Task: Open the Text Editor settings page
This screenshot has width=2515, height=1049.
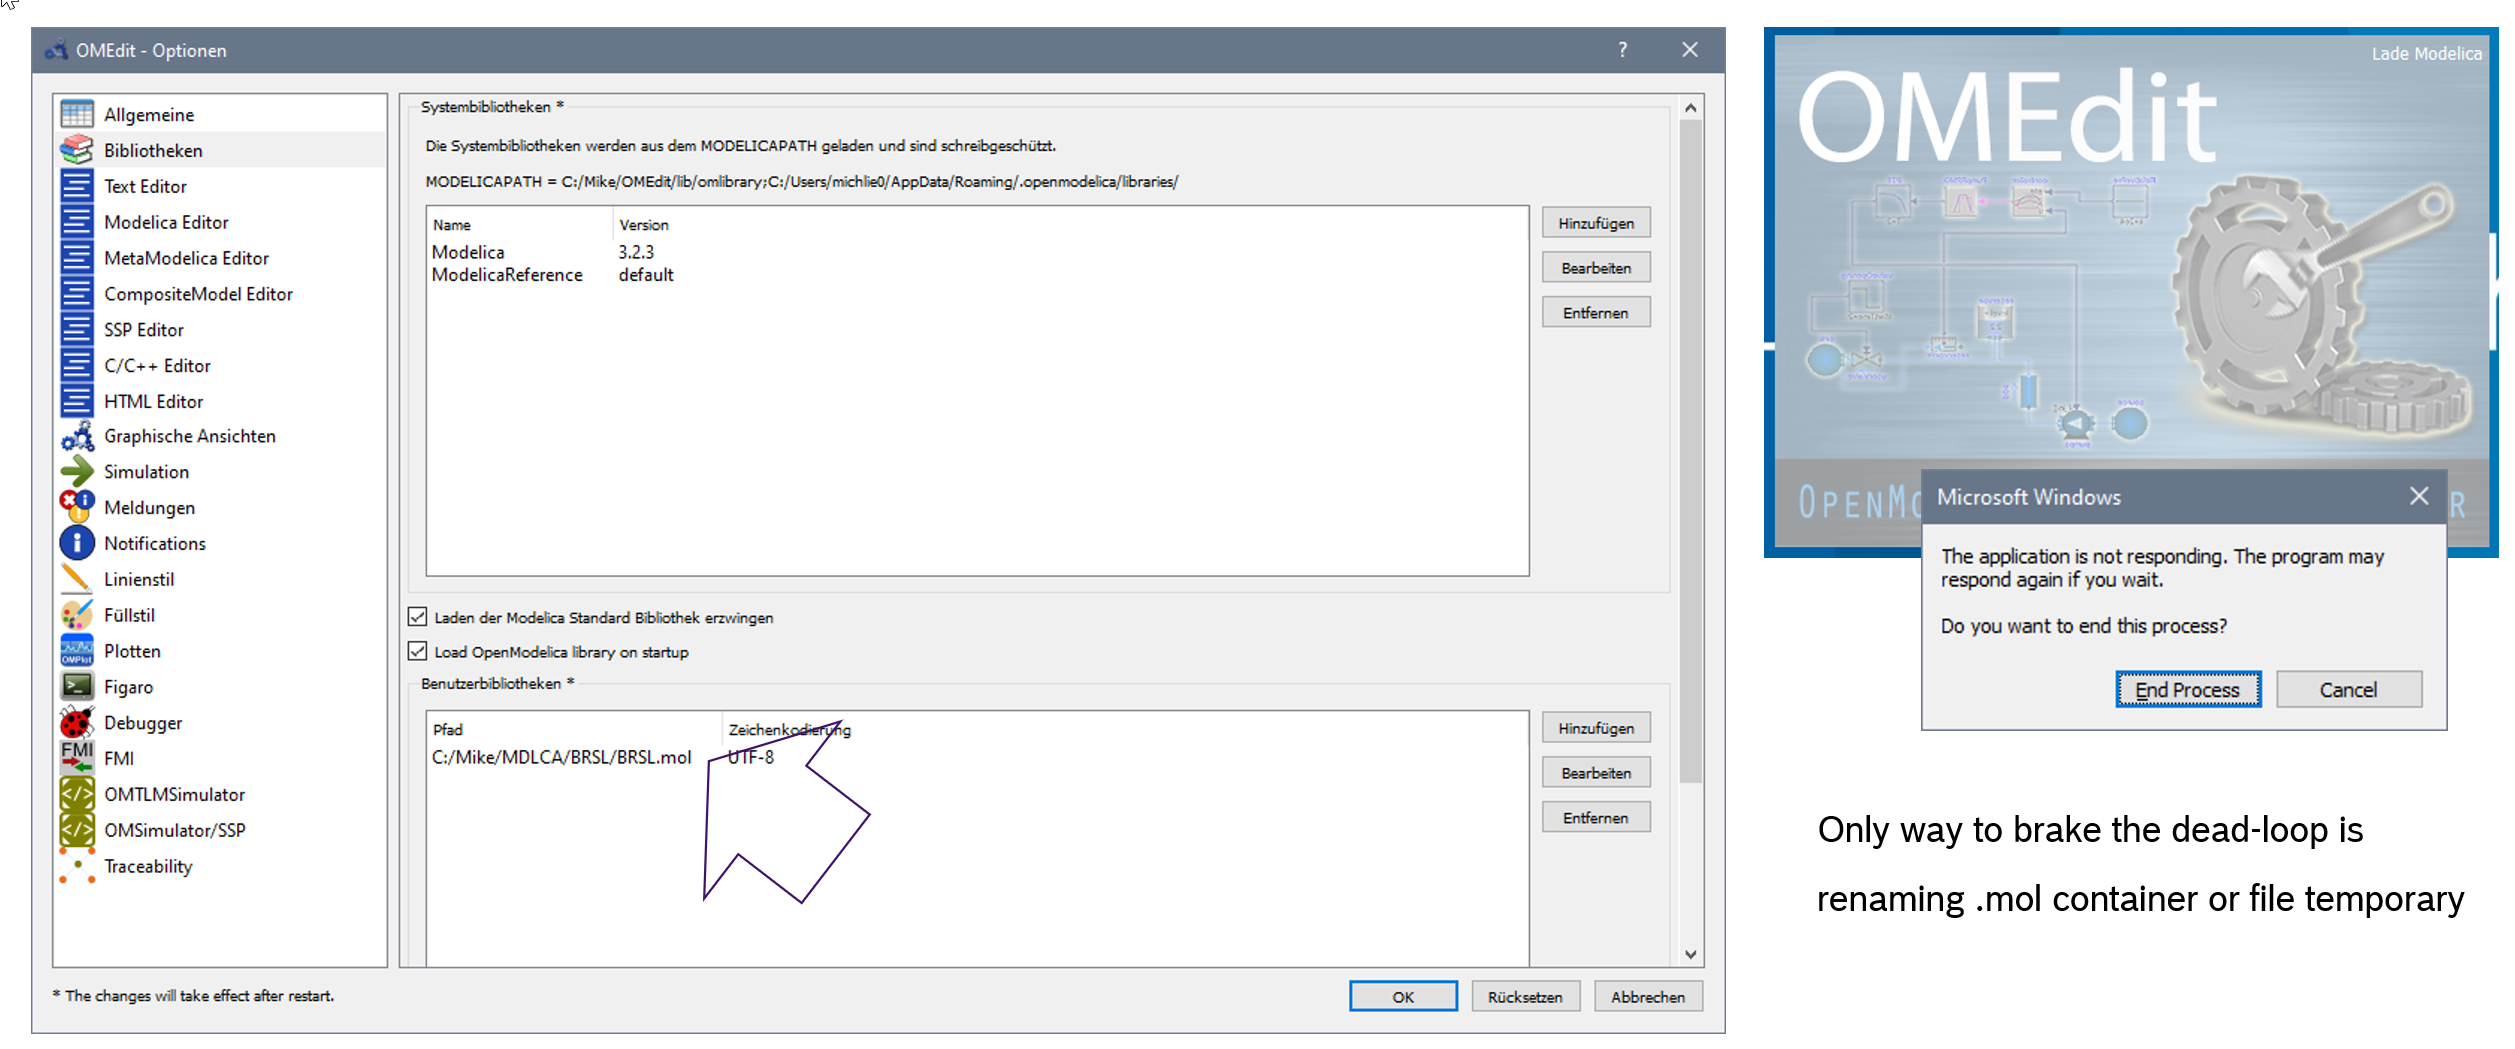Action: click(x=145, y=186)
